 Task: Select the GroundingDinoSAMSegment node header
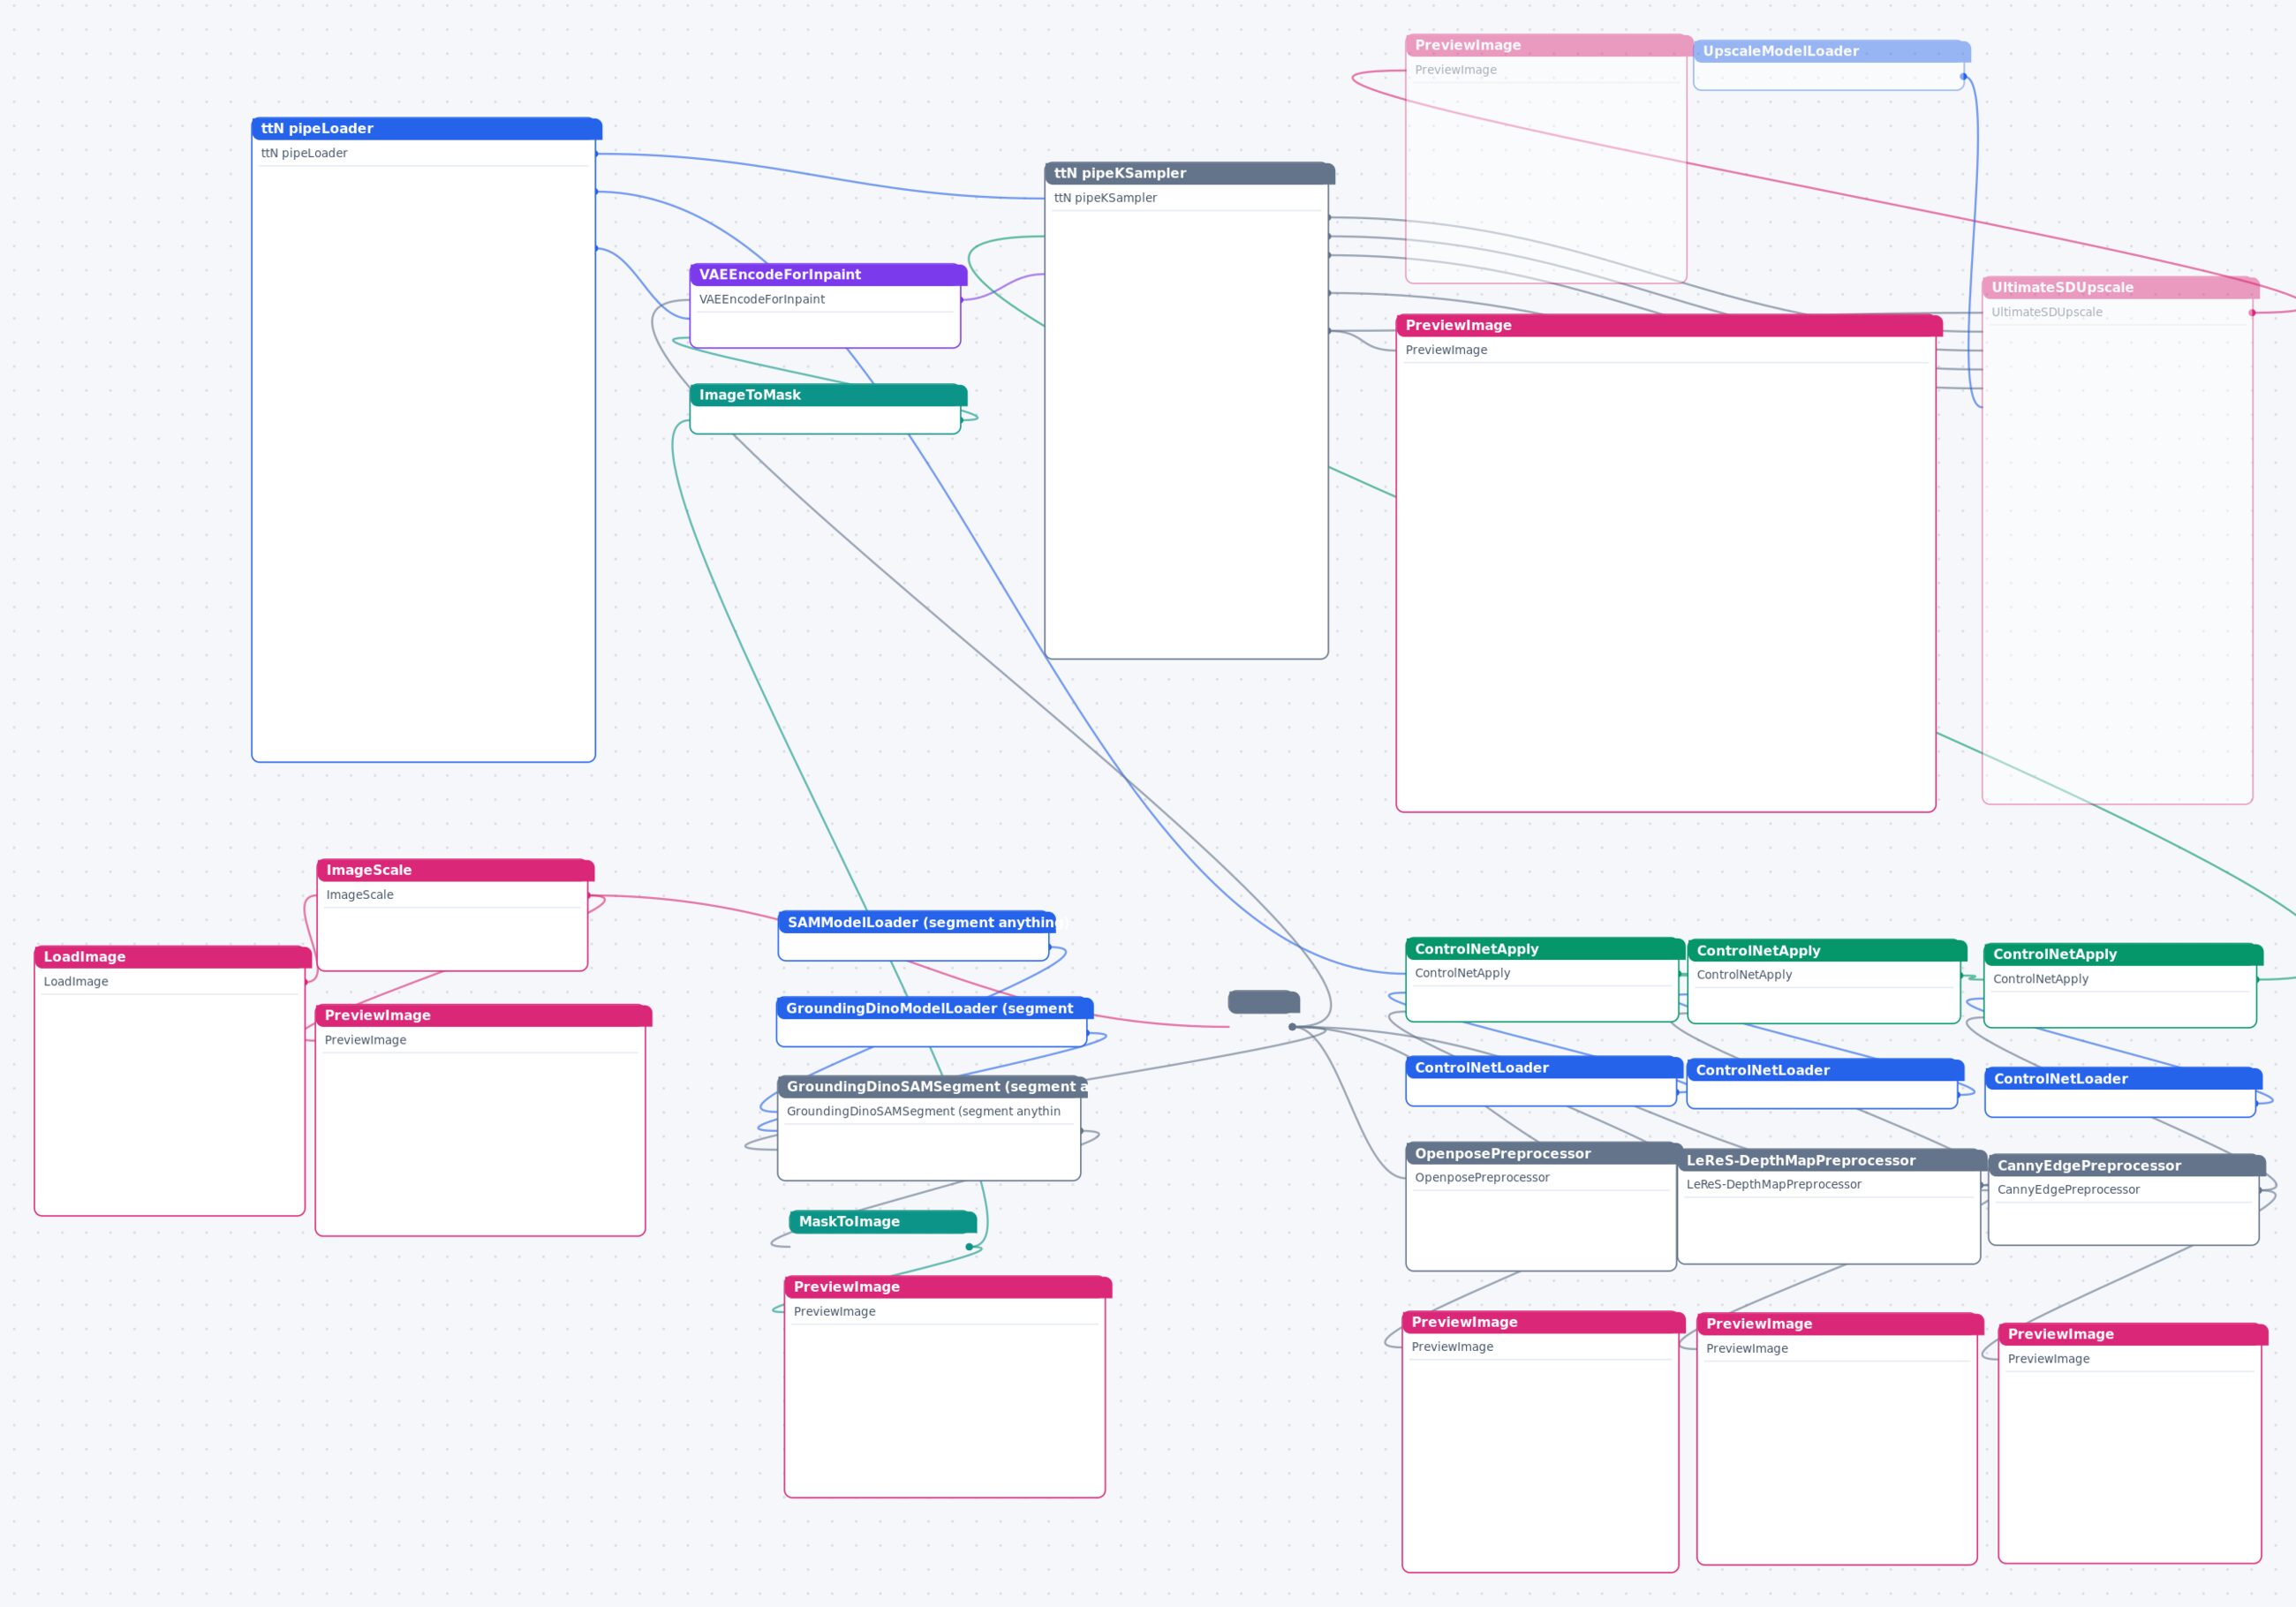(932, 1086)
